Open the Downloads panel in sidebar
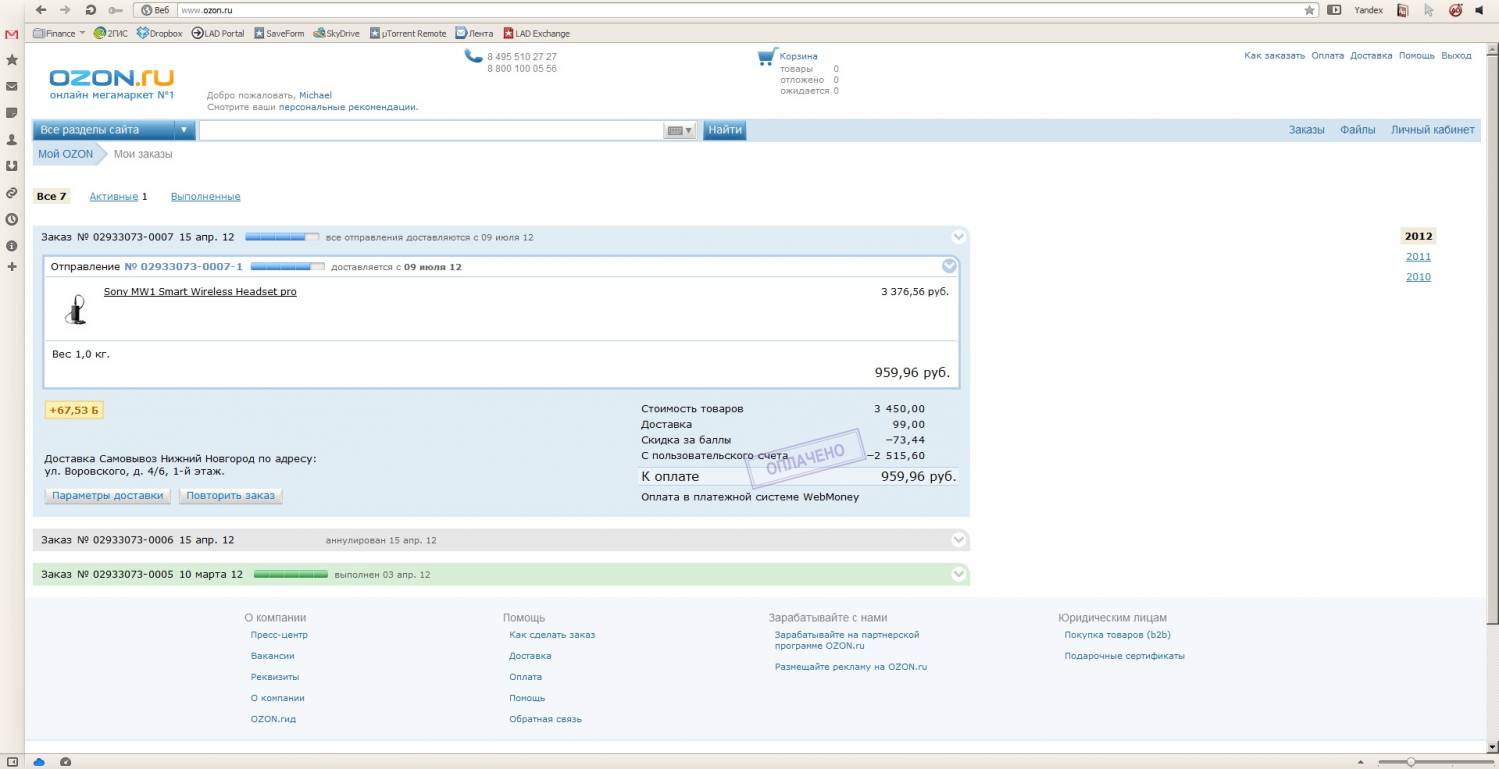 click(12, 166)
